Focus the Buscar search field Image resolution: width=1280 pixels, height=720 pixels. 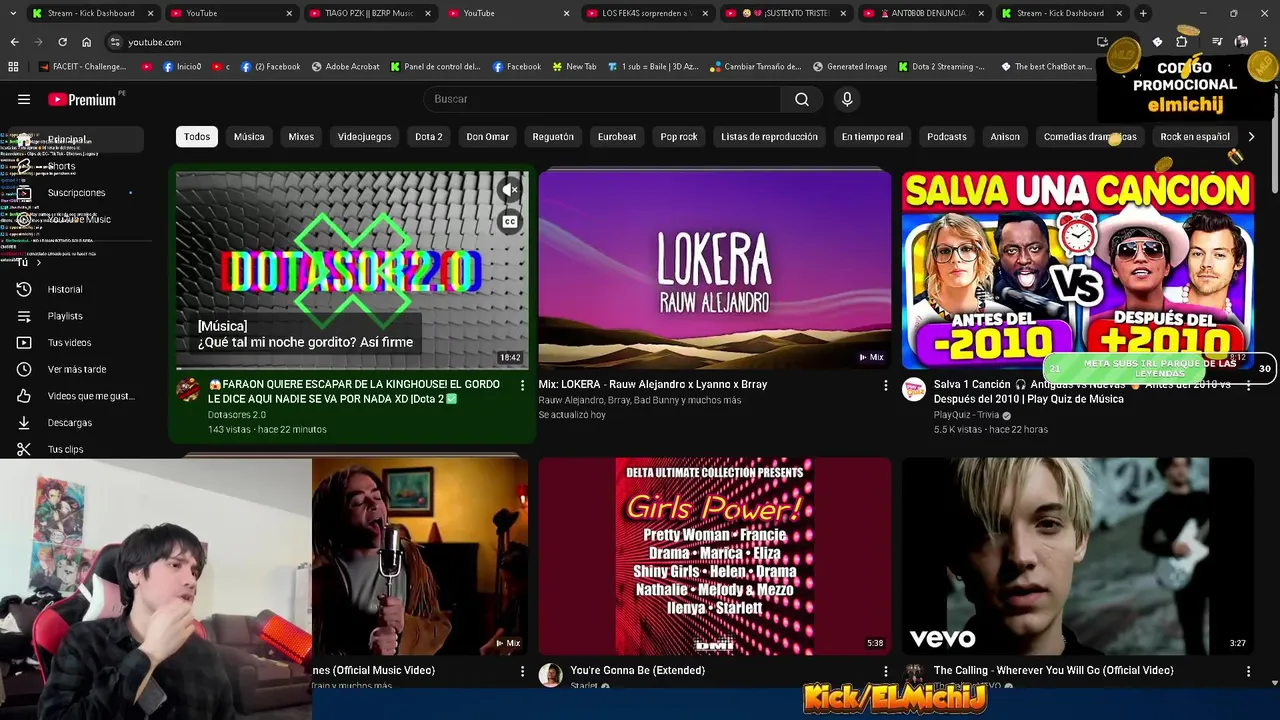[602, 99]
